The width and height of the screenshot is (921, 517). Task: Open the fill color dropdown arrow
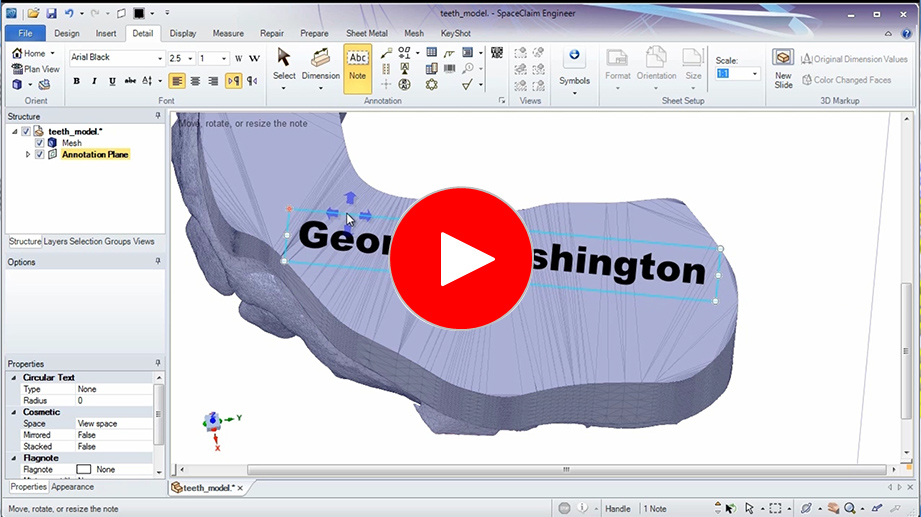pyautogui.click(x=152, y=13)
